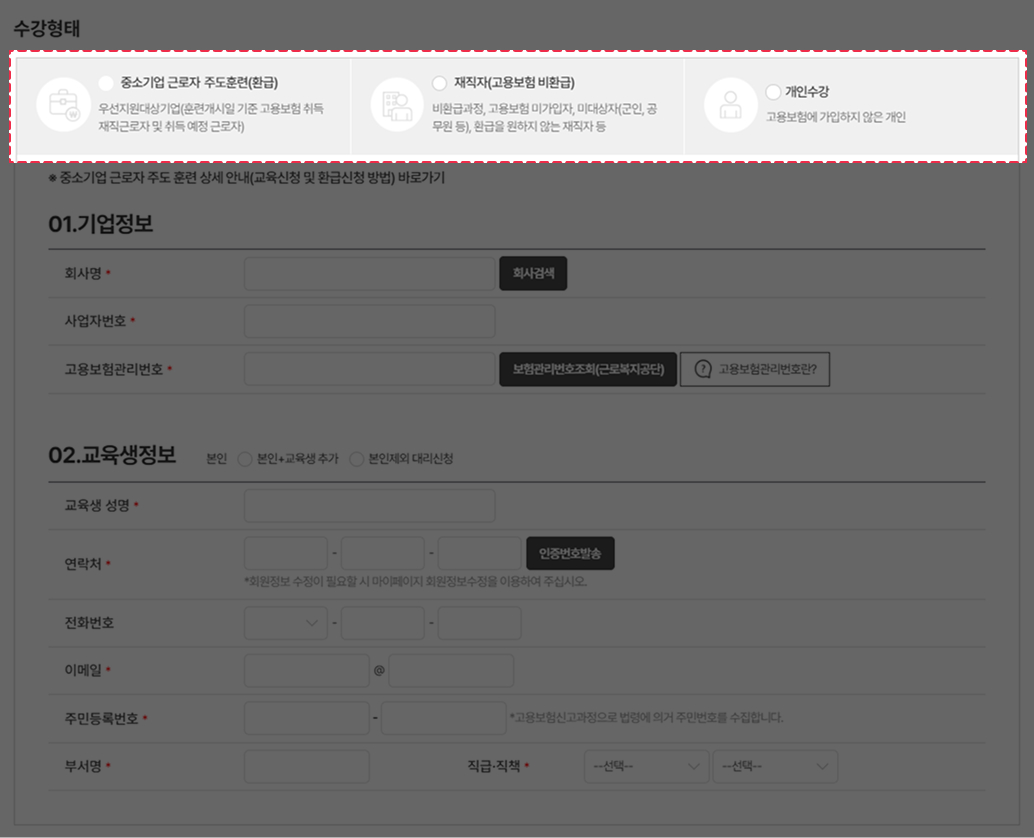Viewport: 1034px width, 838px height.
Task: Open the second 직급·직책 선택 dropdown
Action: pos(775,767)
